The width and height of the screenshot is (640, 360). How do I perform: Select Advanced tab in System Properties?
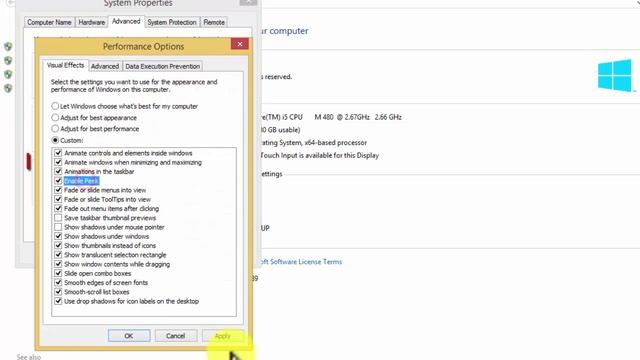(126, 21)
